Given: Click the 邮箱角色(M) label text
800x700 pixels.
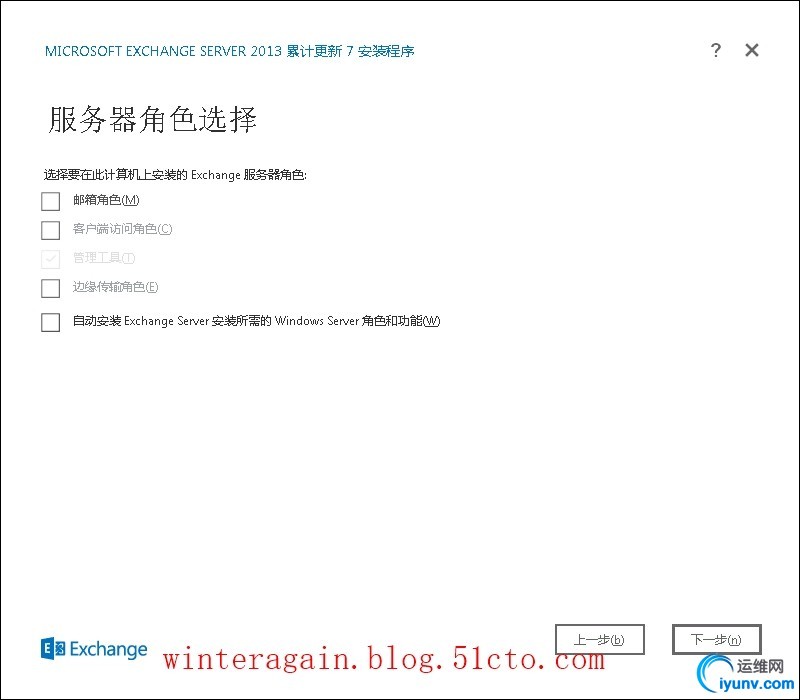Looking at the screenshot, I should [x=106, y=199].
